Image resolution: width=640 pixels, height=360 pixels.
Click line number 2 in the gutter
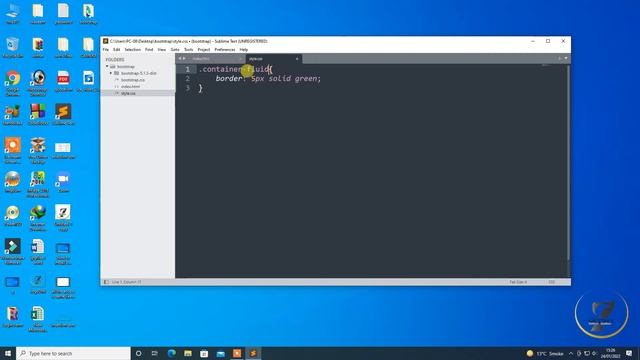(x=187, y=79)
